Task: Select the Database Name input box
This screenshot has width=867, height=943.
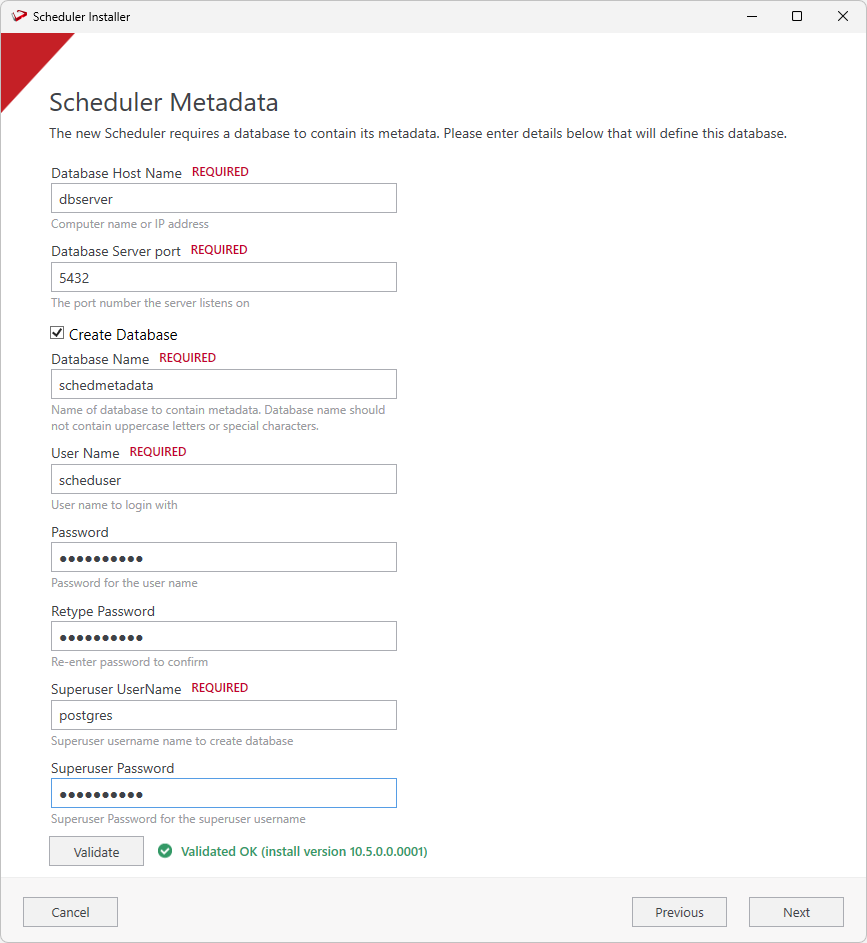Action: pyautogui.click(x=224, y=385)
